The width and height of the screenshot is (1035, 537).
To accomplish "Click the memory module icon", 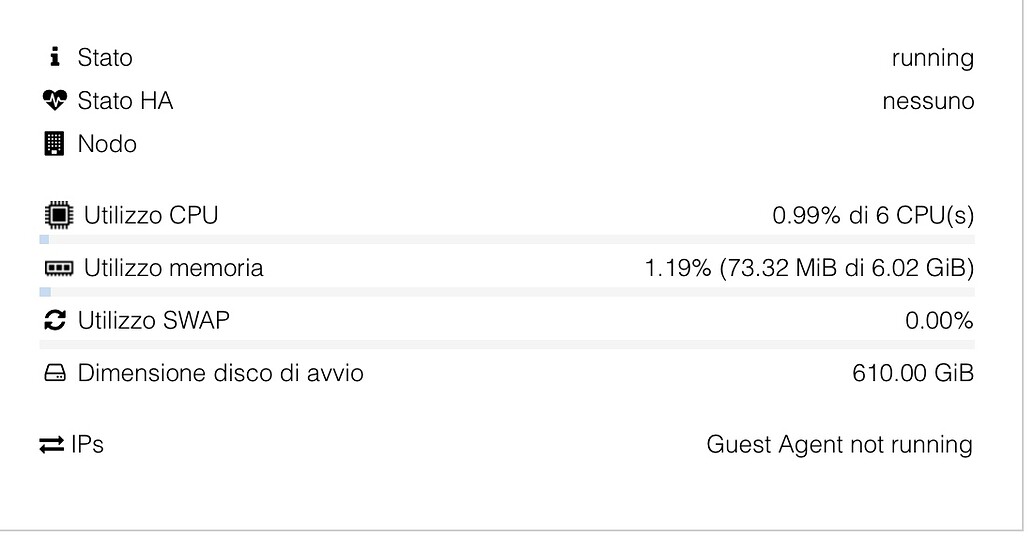I will tap(59, 268).
